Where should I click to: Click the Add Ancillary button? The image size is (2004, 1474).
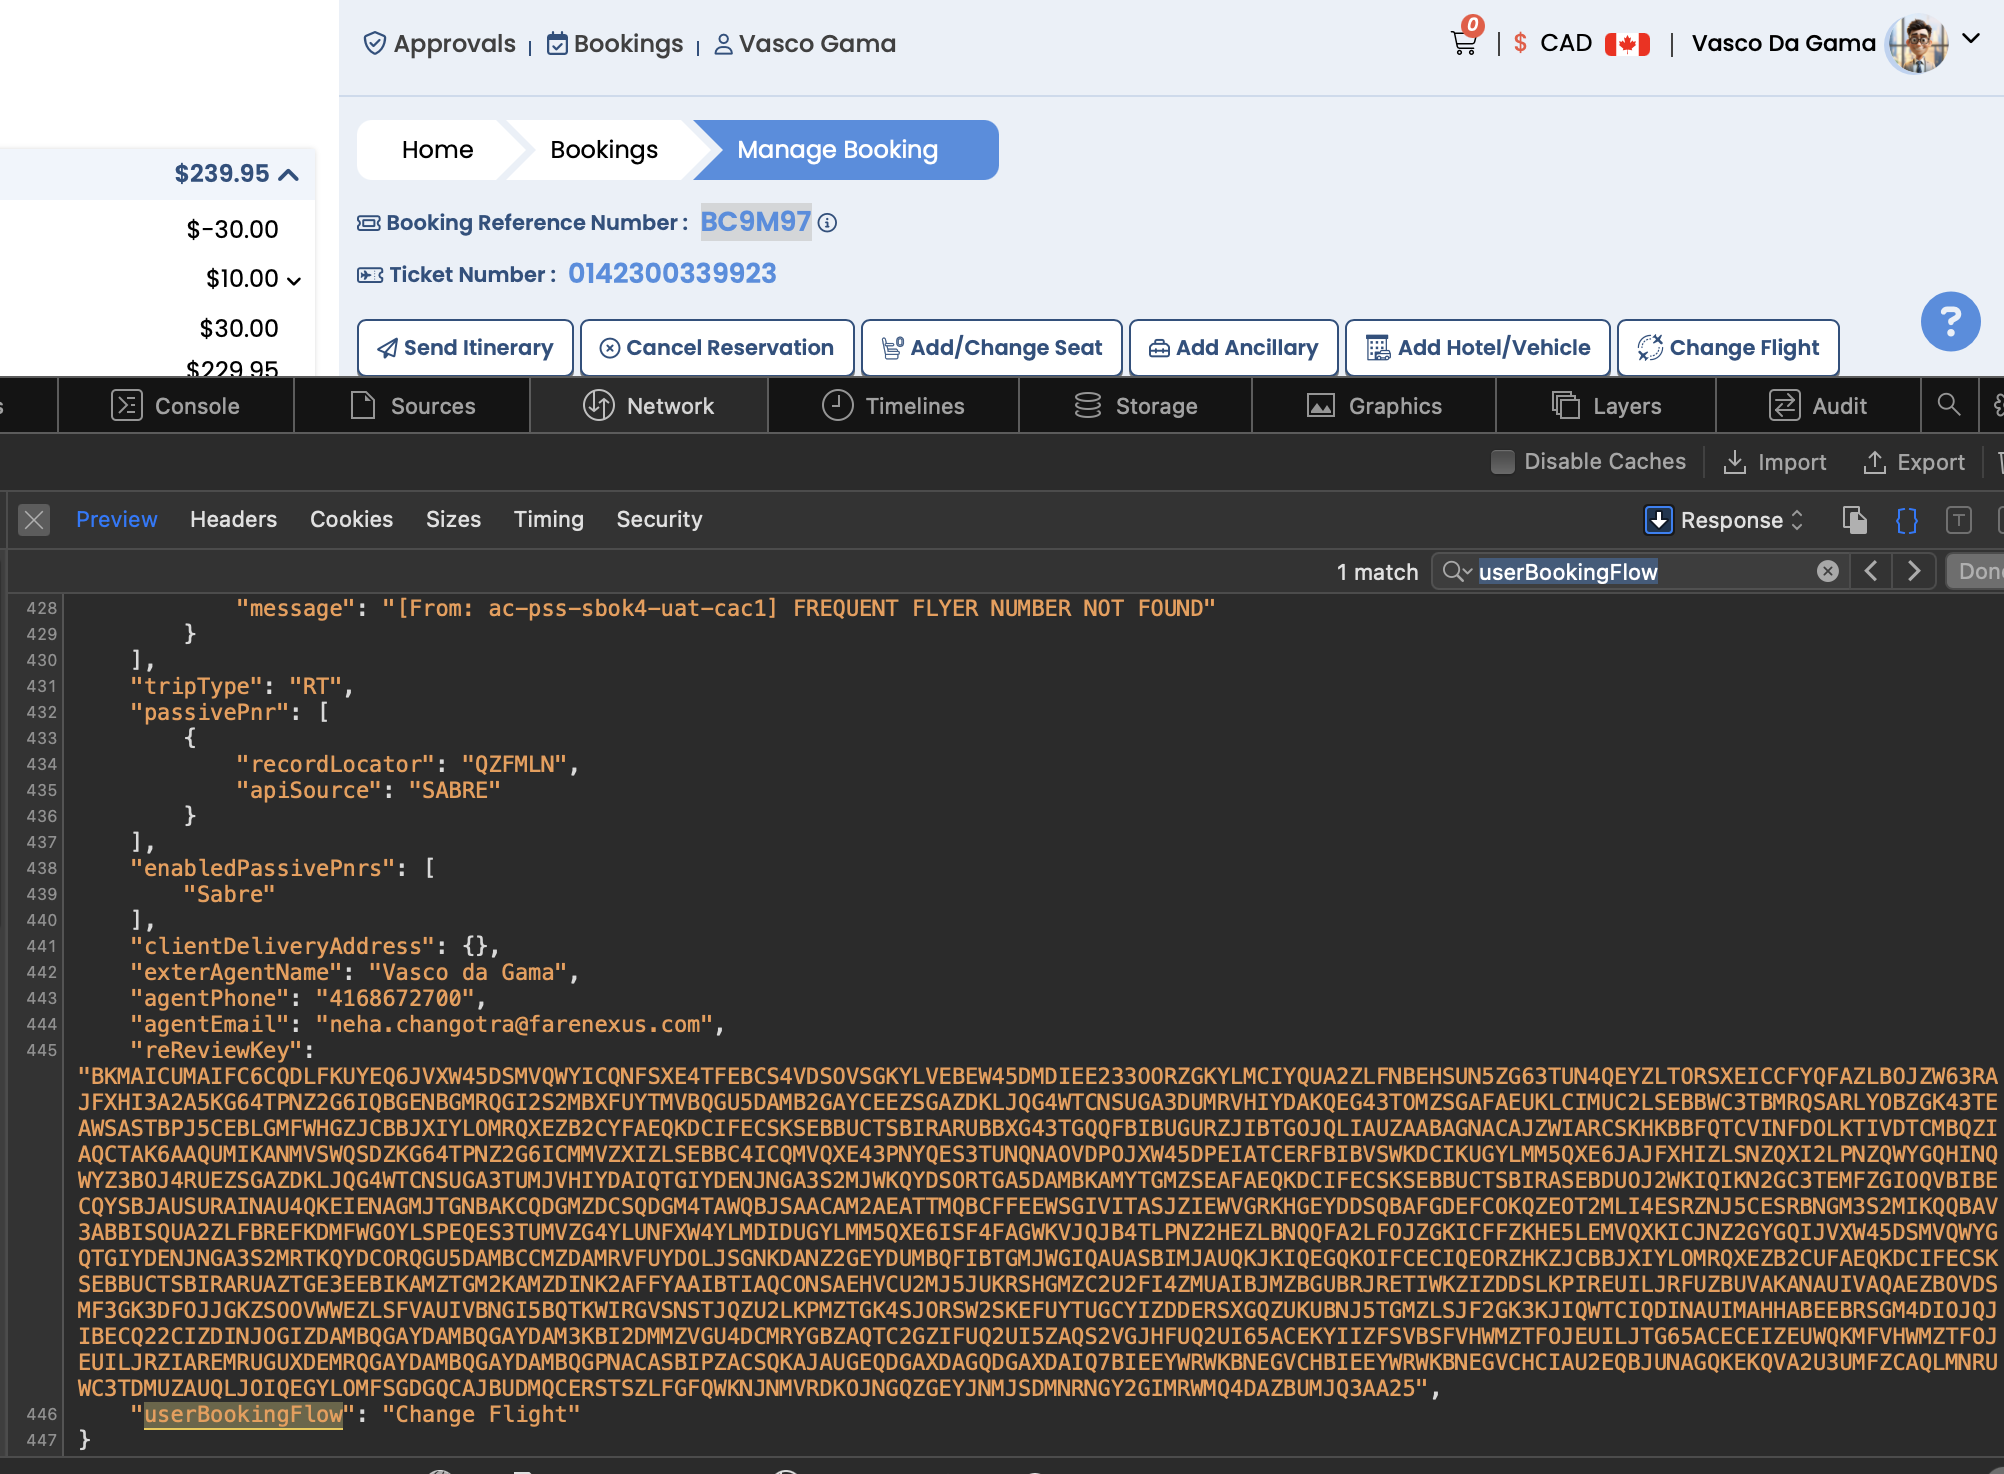coord(1234,348)
